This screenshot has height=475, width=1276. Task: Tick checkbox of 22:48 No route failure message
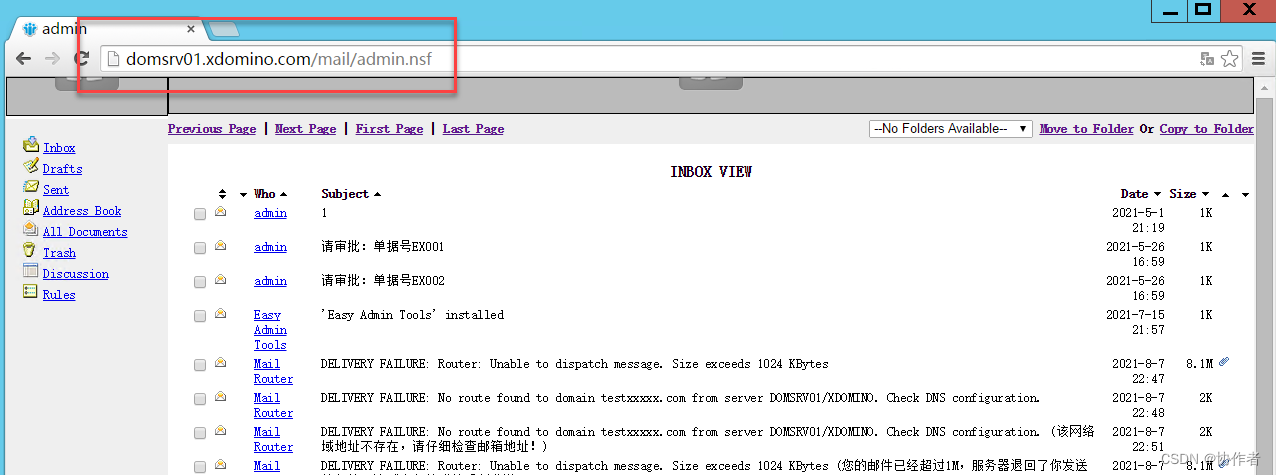coord(200,399)
